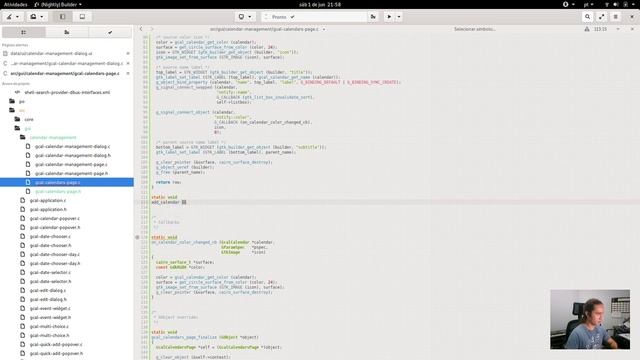The height and width of the screenshot is (360, 640).
Task: Open global search with the magnifier icon
Action: tap(587, 17)
